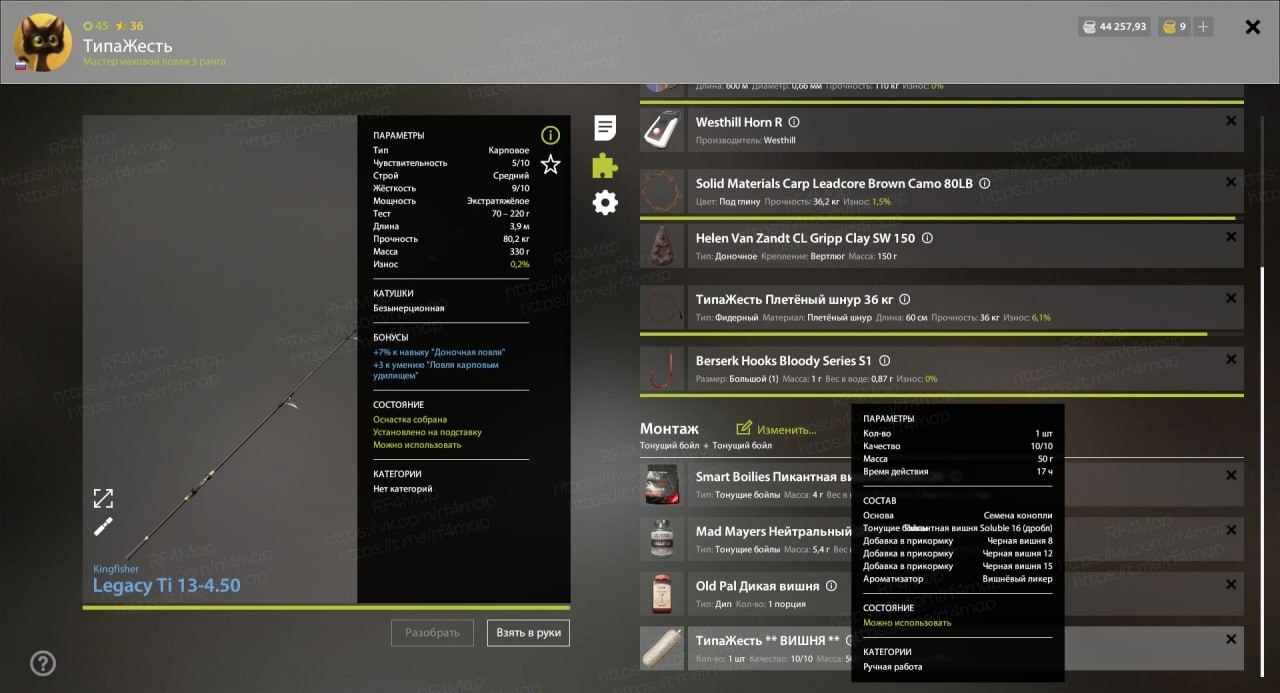Show info for Berserk Hooks Bloody Series S1
This screenshot has width=1280, height=693.
click(x=885, y=361)
